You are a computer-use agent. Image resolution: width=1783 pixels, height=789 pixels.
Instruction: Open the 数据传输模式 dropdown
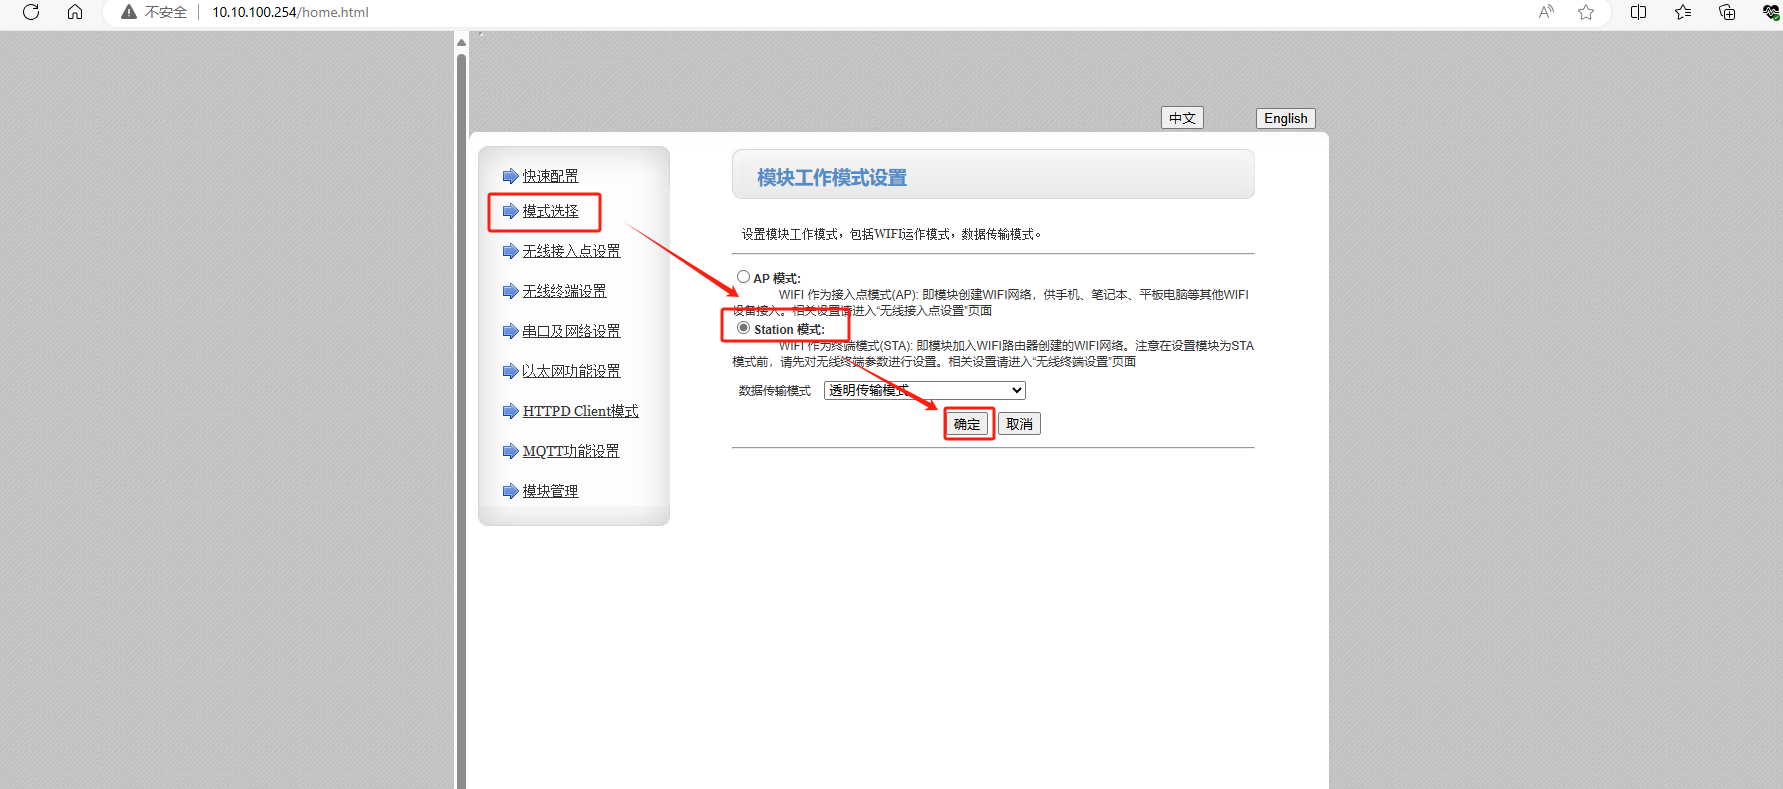pos(924,390)
